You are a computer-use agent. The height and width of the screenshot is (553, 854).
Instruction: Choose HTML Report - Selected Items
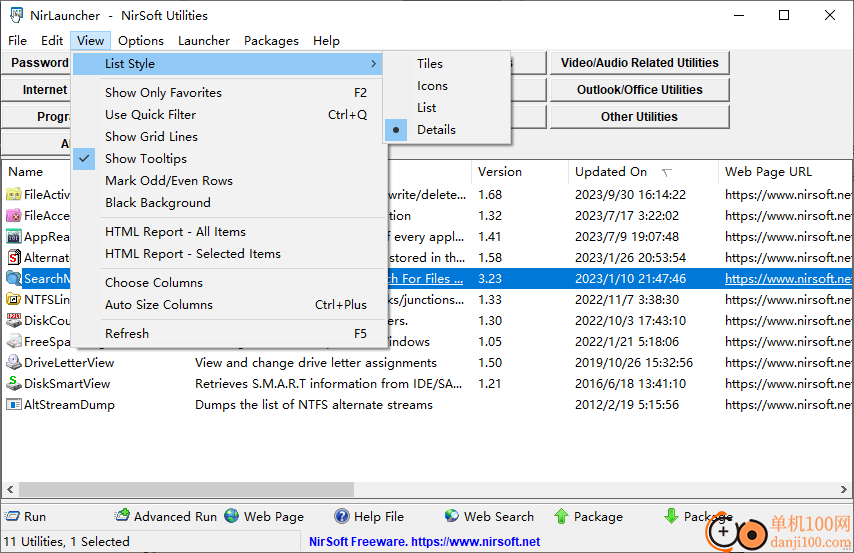tap(228, 254)
